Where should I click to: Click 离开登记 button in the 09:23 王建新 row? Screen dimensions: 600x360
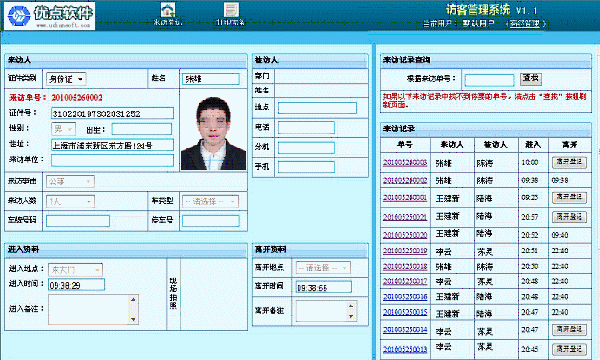[x=569, y=197]
